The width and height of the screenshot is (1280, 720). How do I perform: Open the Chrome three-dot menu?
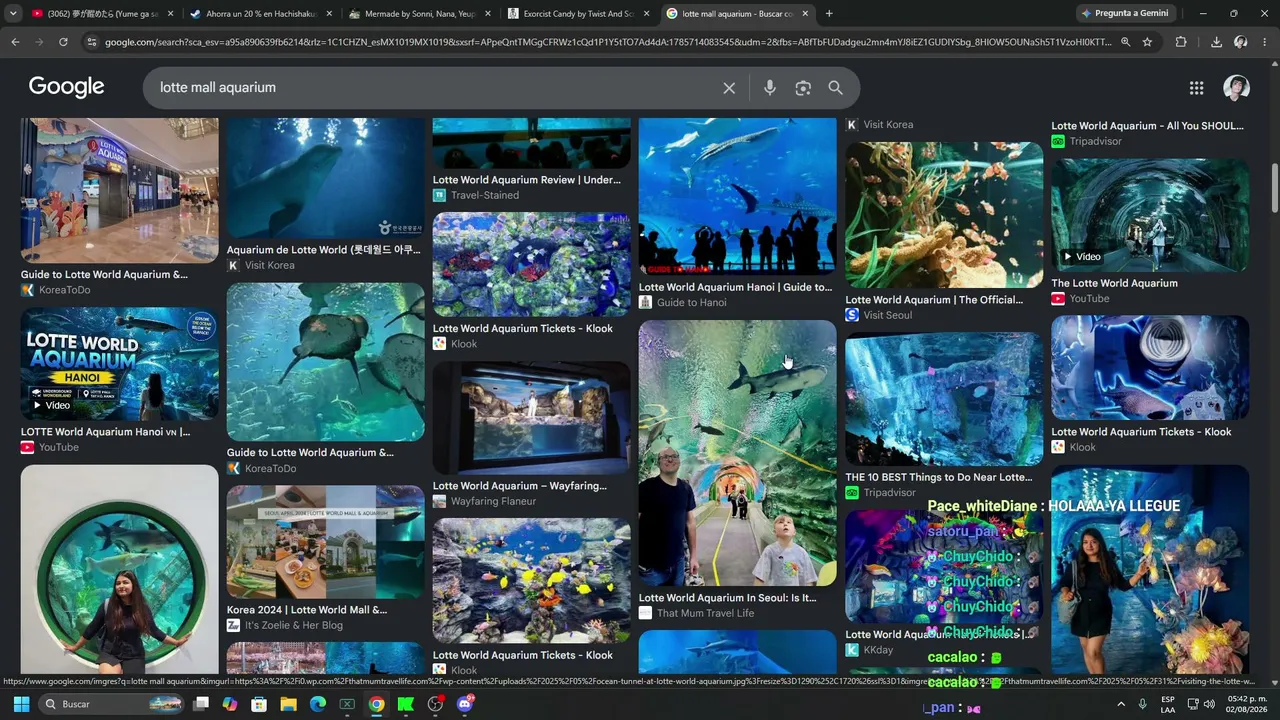point(1265,42)
